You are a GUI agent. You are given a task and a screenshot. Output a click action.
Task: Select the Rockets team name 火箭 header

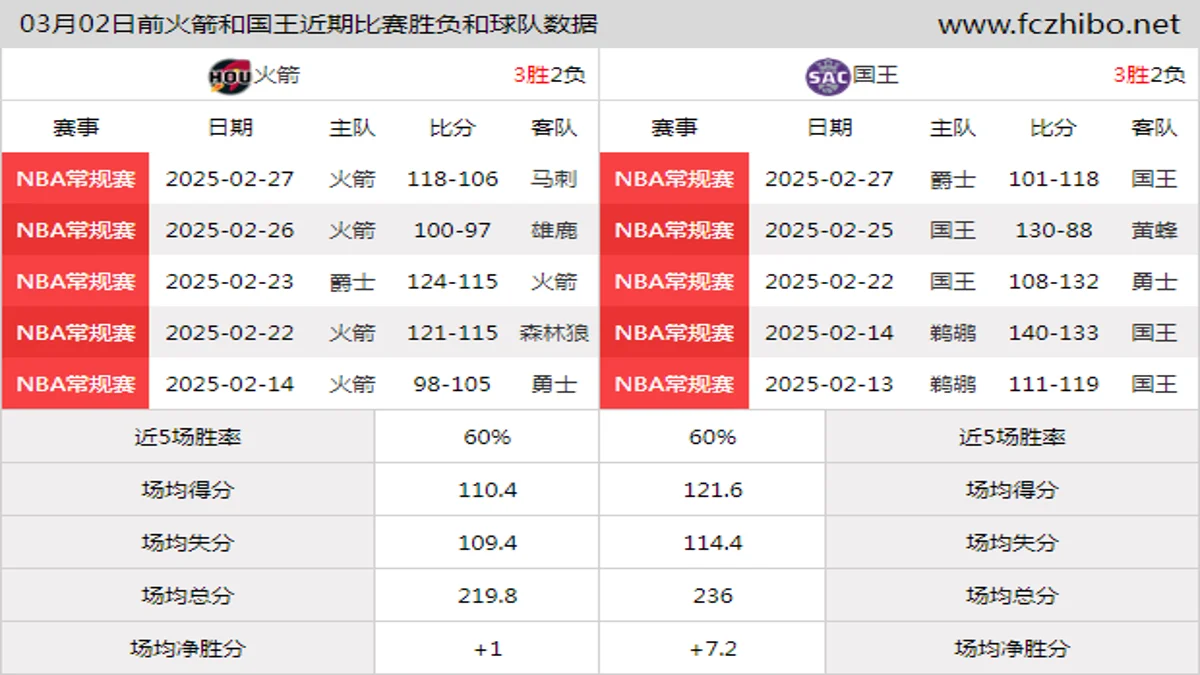coord(277,75)
